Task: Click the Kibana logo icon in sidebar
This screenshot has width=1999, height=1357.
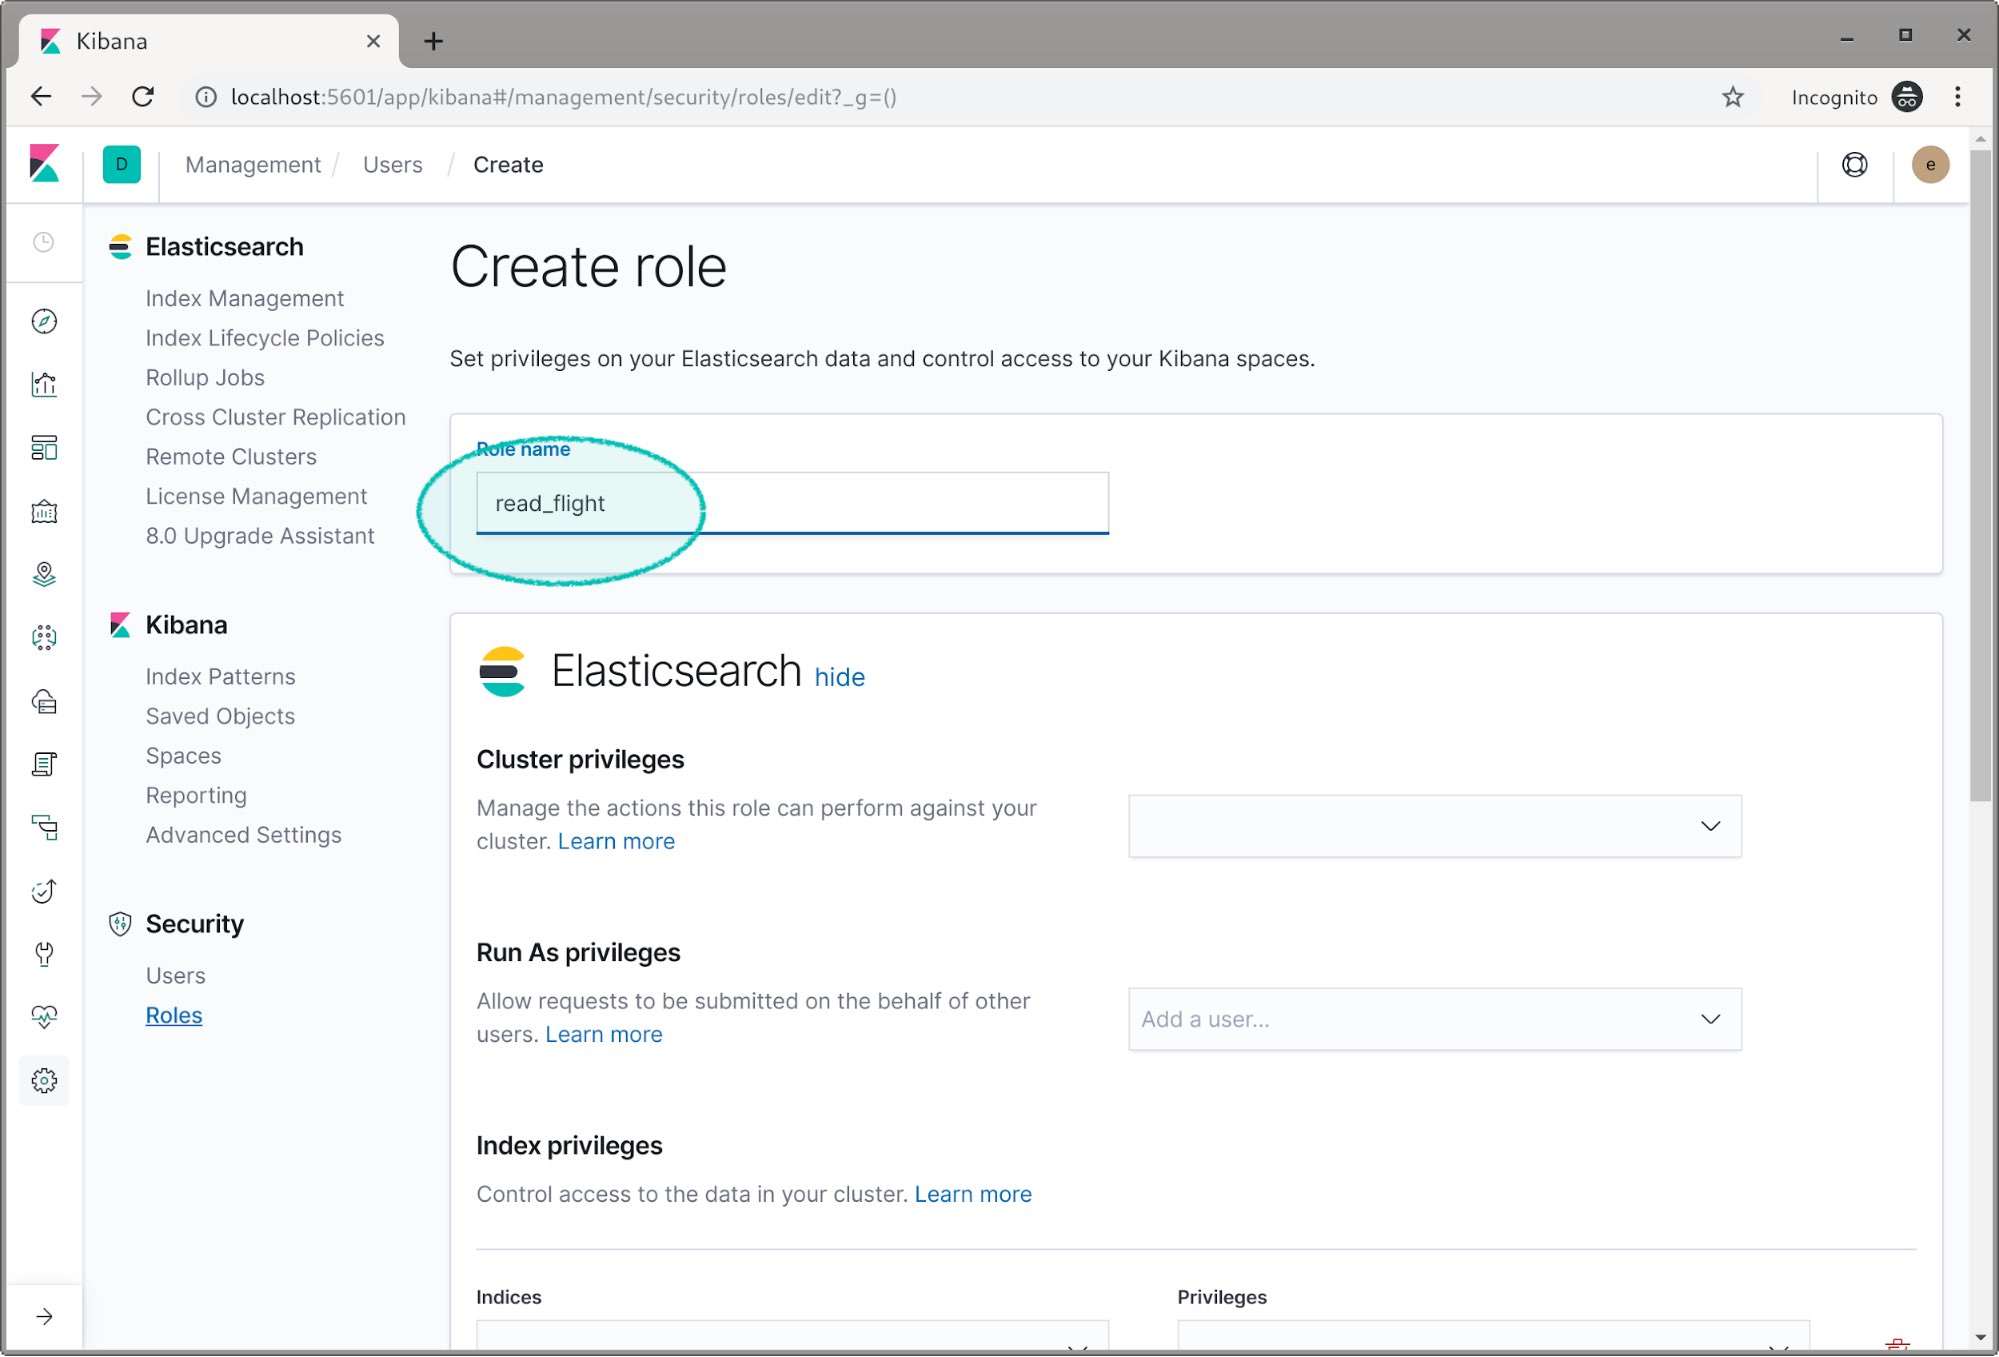Action: coord(45,164)
